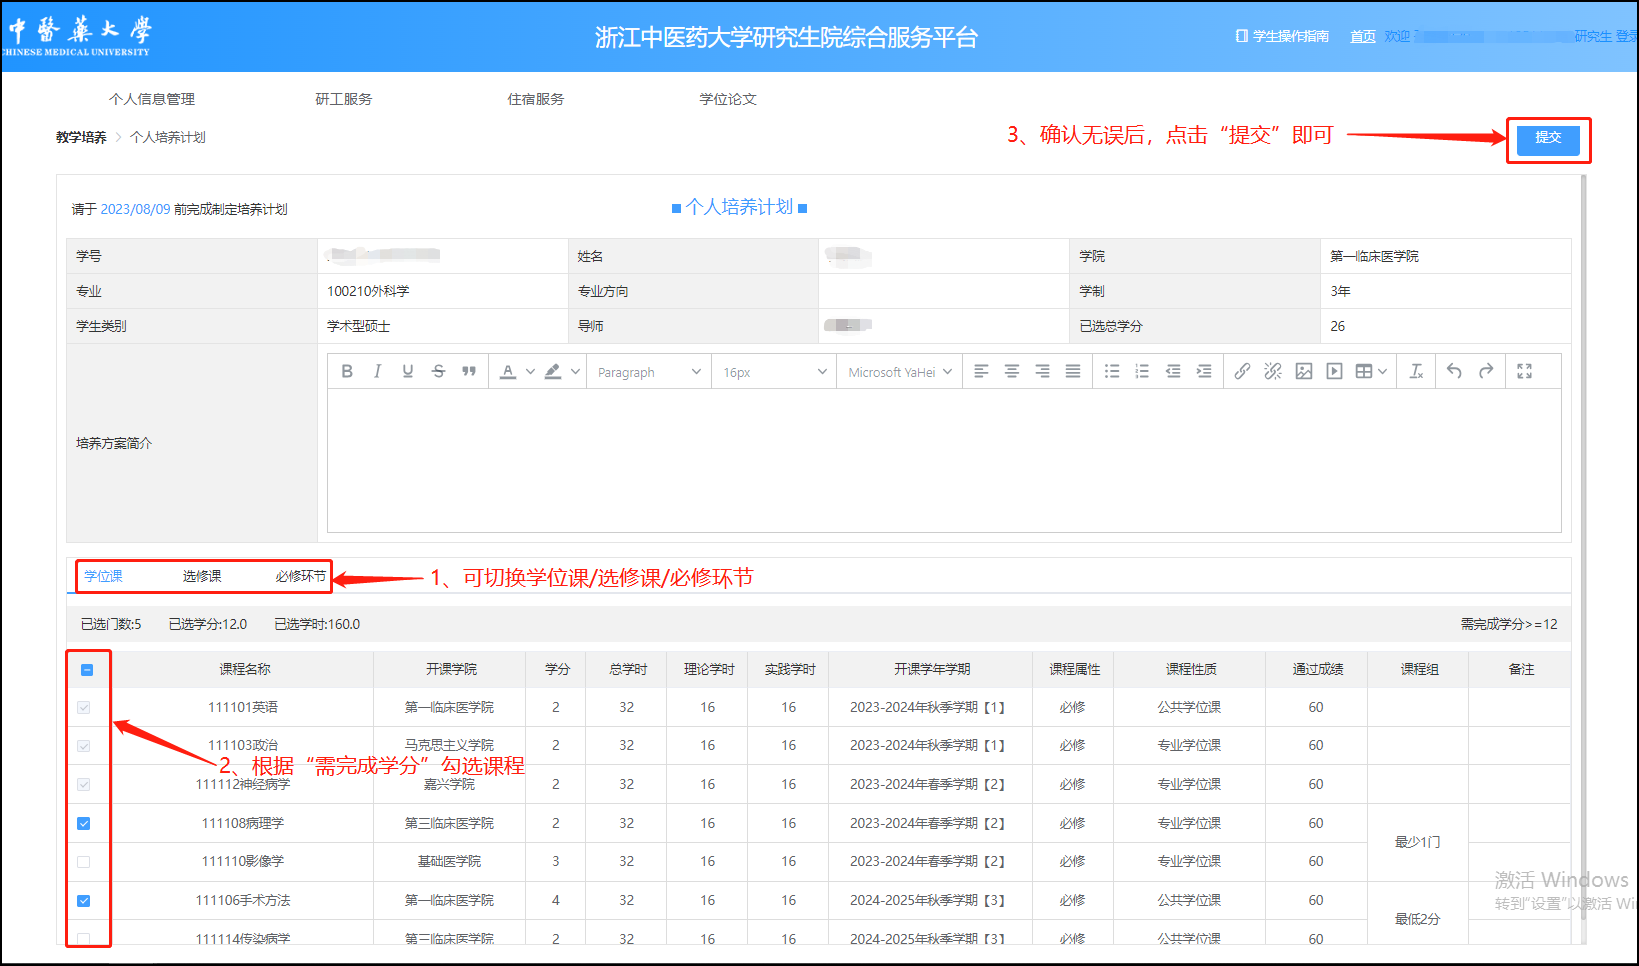Open the 住宿服务 menu
Viewport: 1639px width, 966px height.
pos(536,99)
